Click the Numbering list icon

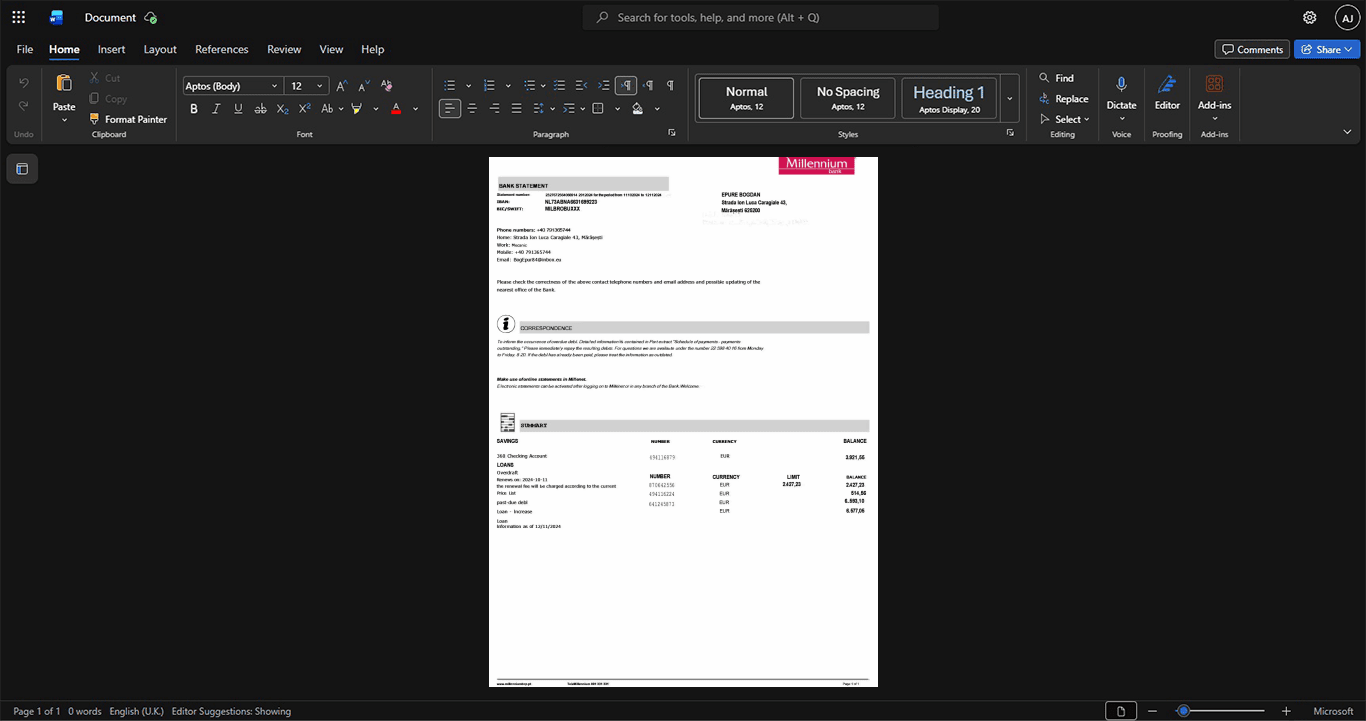pyautogui.click(x=489, y=86)
